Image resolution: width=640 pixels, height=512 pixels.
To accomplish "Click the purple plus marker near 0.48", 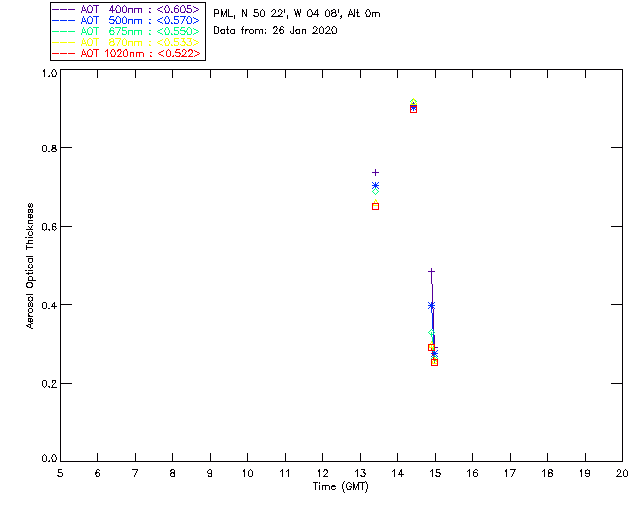I will click(431, 272).
